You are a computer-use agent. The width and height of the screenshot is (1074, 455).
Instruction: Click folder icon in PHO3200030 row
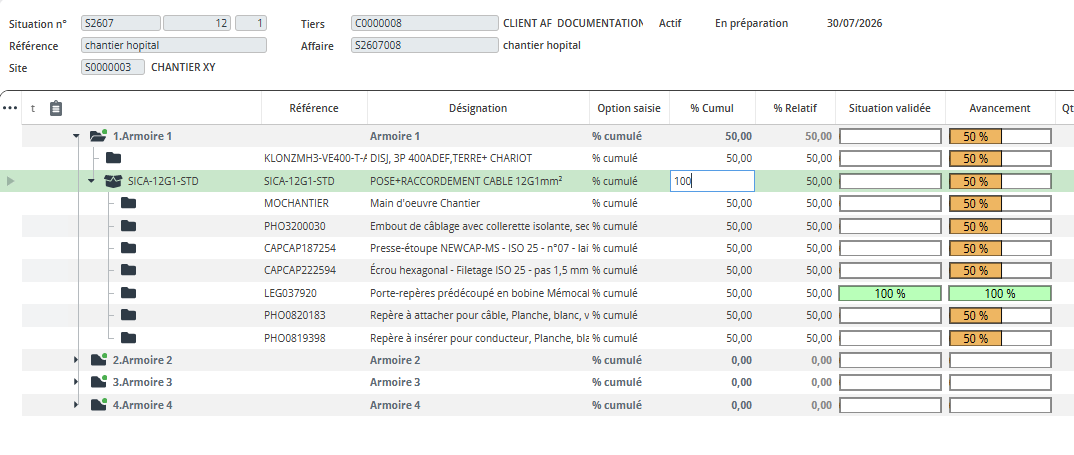coord(129,226)
